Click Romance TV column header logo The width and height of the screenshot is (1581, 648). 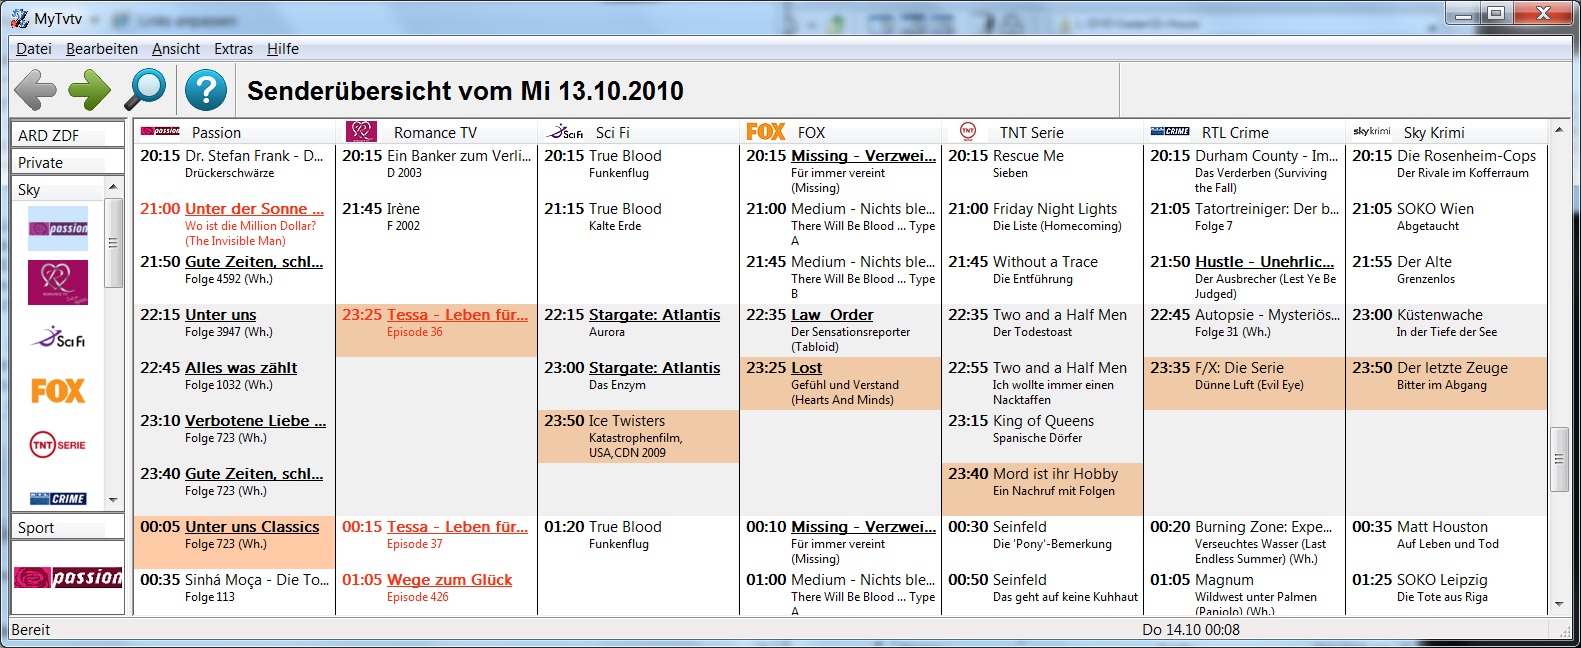(x=361, y=131)
